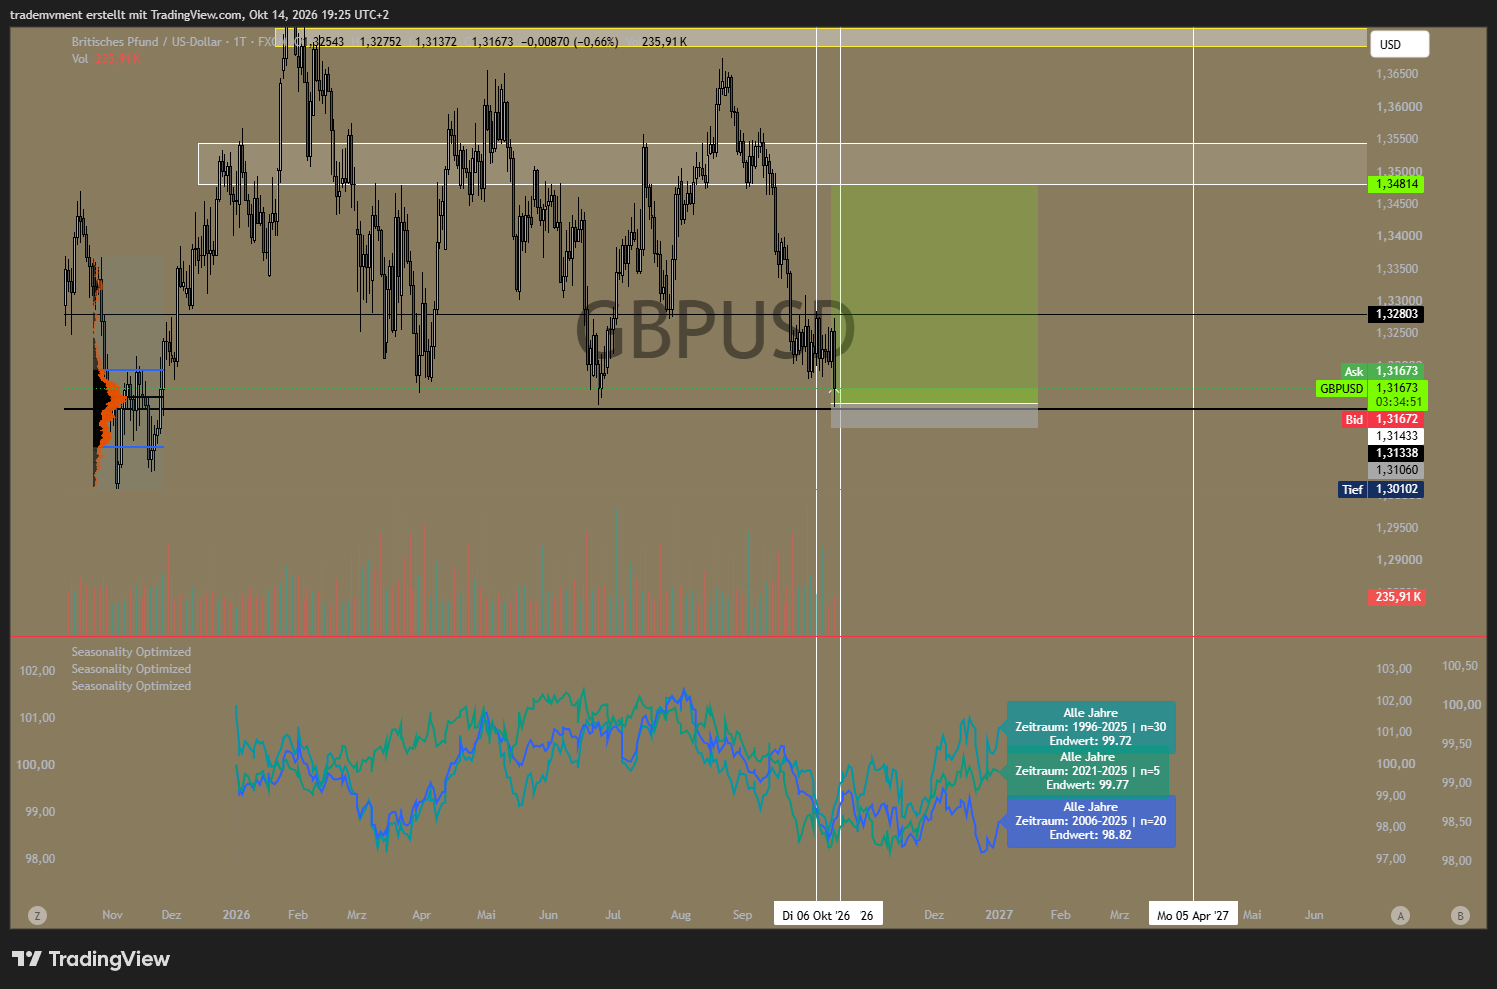Viewport: 1497px width, 989px height.
Task: Click the 1,36500 price axis value
Action: coord(1397,74)
